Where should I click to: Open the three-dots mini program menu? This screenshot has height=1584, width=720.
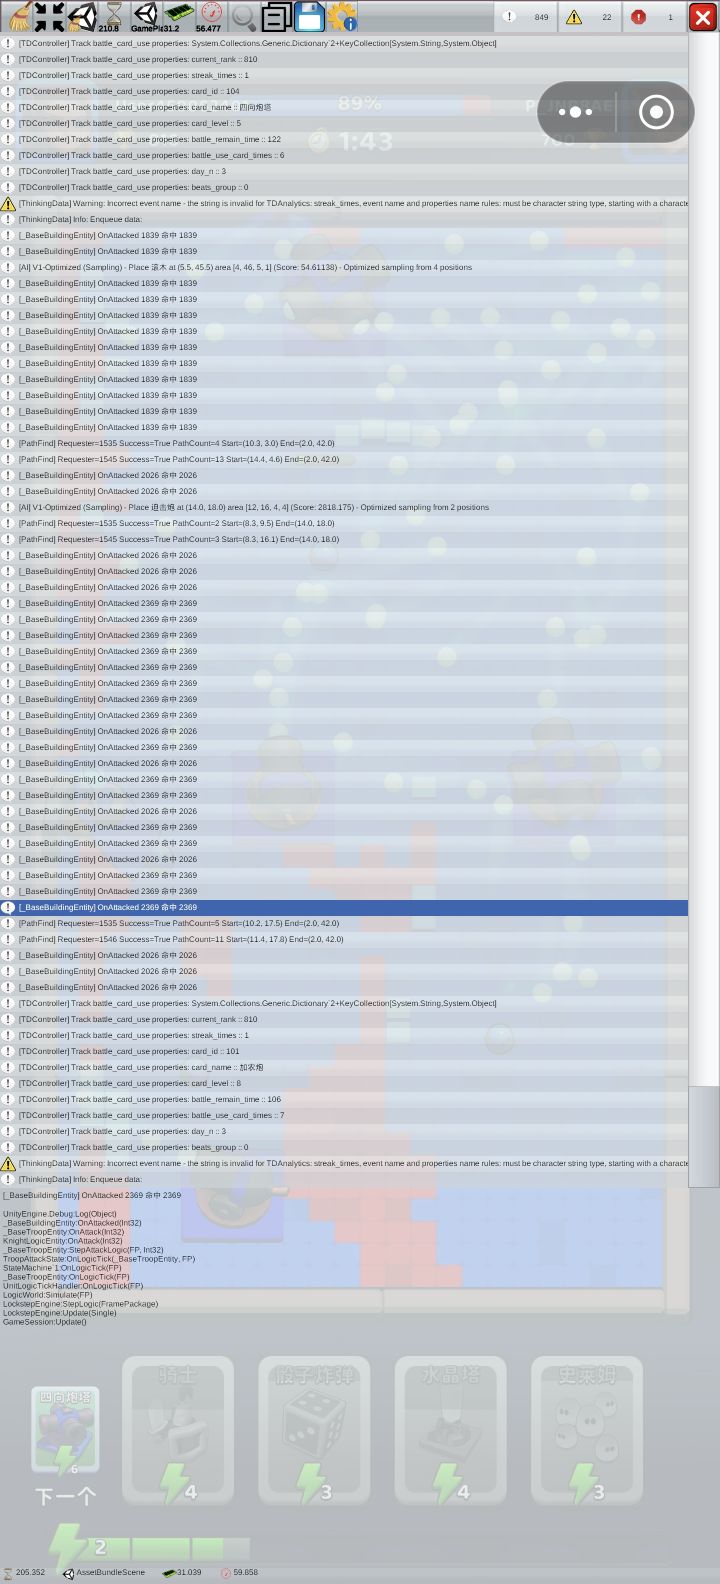[575, 112]
